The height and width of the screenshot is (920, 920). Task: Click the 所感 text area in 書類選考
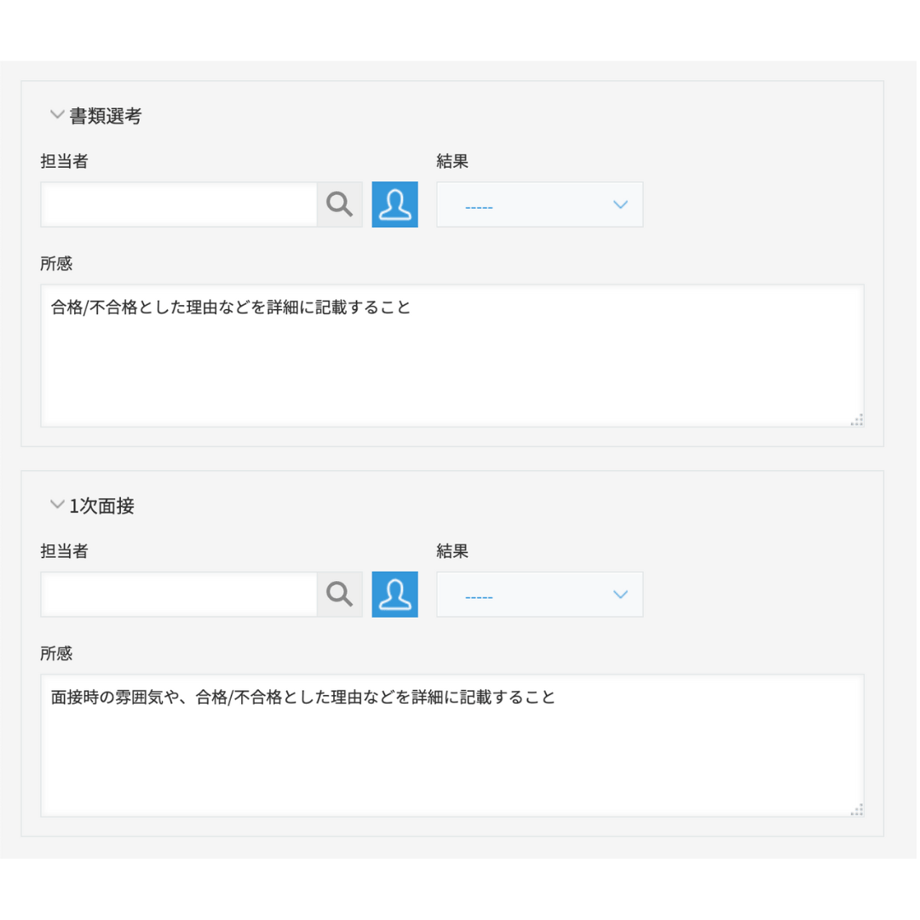point(452,356)
